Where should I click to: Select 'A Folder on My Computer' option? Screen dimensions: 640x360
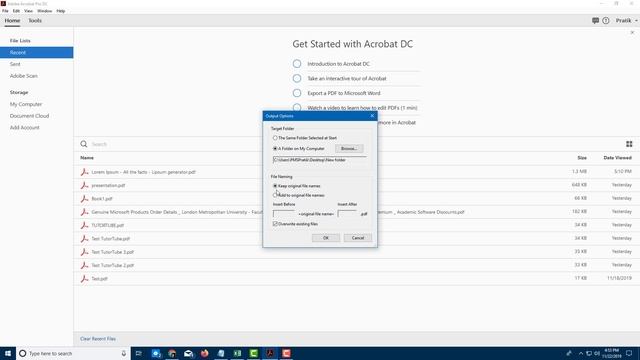click(x=275, y=149)
